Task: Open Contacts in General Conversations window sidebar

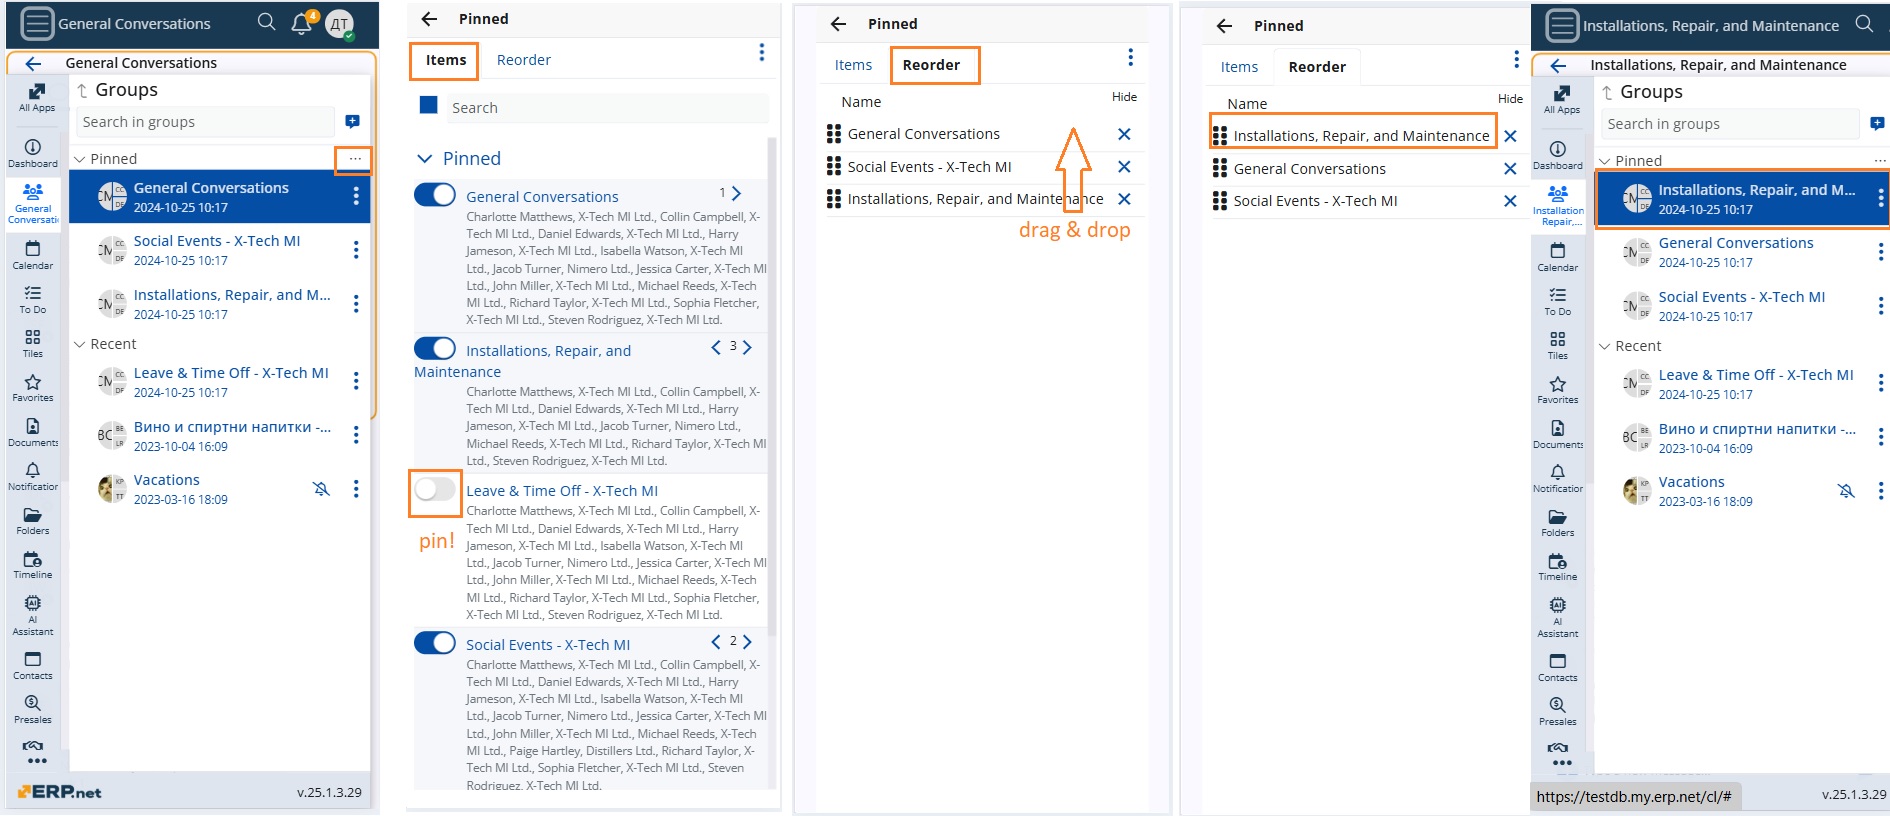Action: [33, 665]
